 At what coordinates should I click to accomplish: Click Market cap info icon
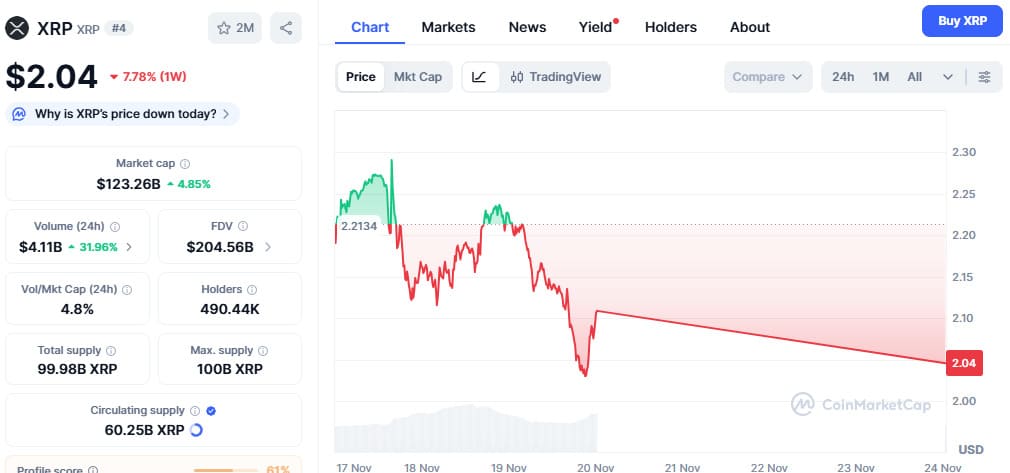click(x=185, y=163)
